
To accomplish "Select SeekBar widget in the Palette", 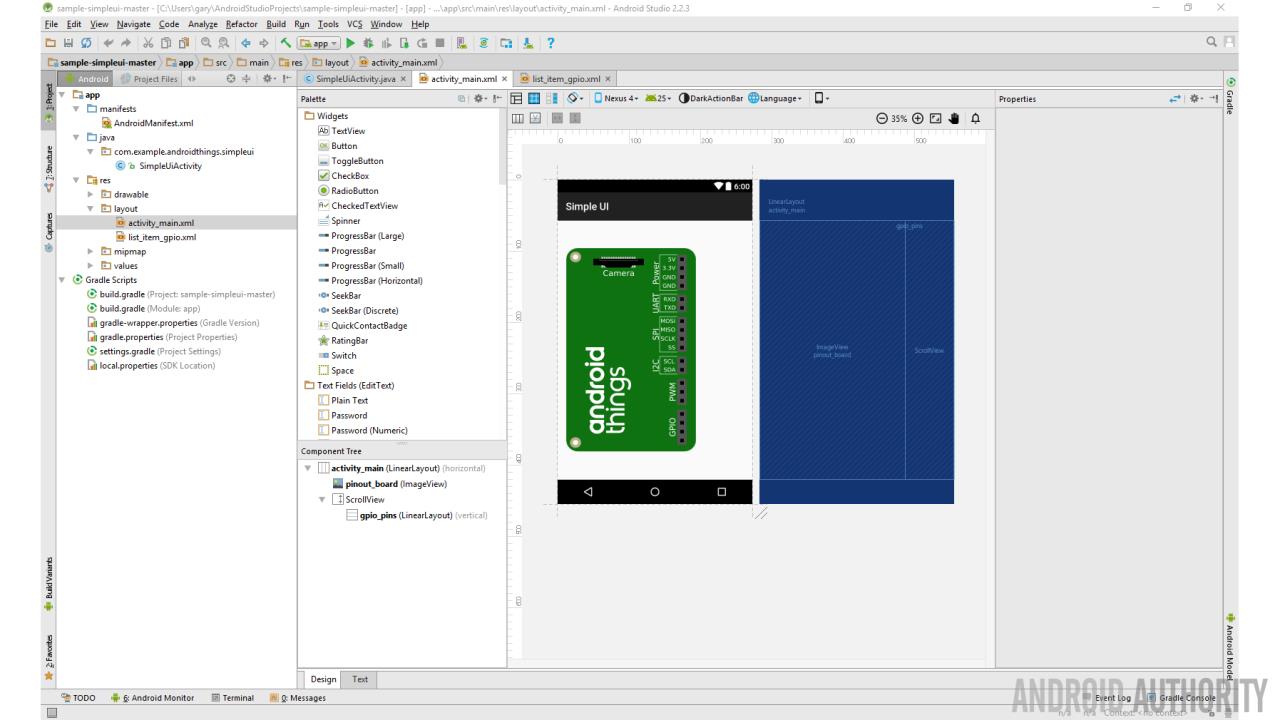I will (x=345, y=296).
